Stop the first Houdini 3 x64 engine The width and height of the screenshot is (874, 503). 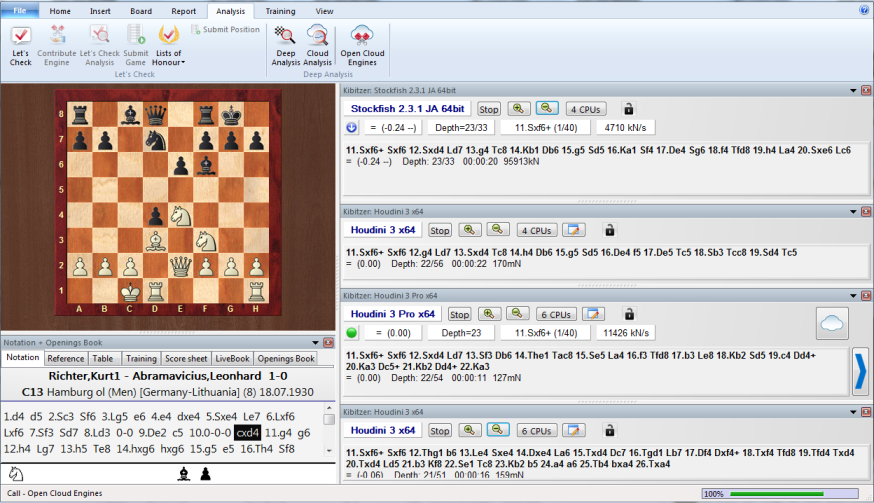point(440,230)
